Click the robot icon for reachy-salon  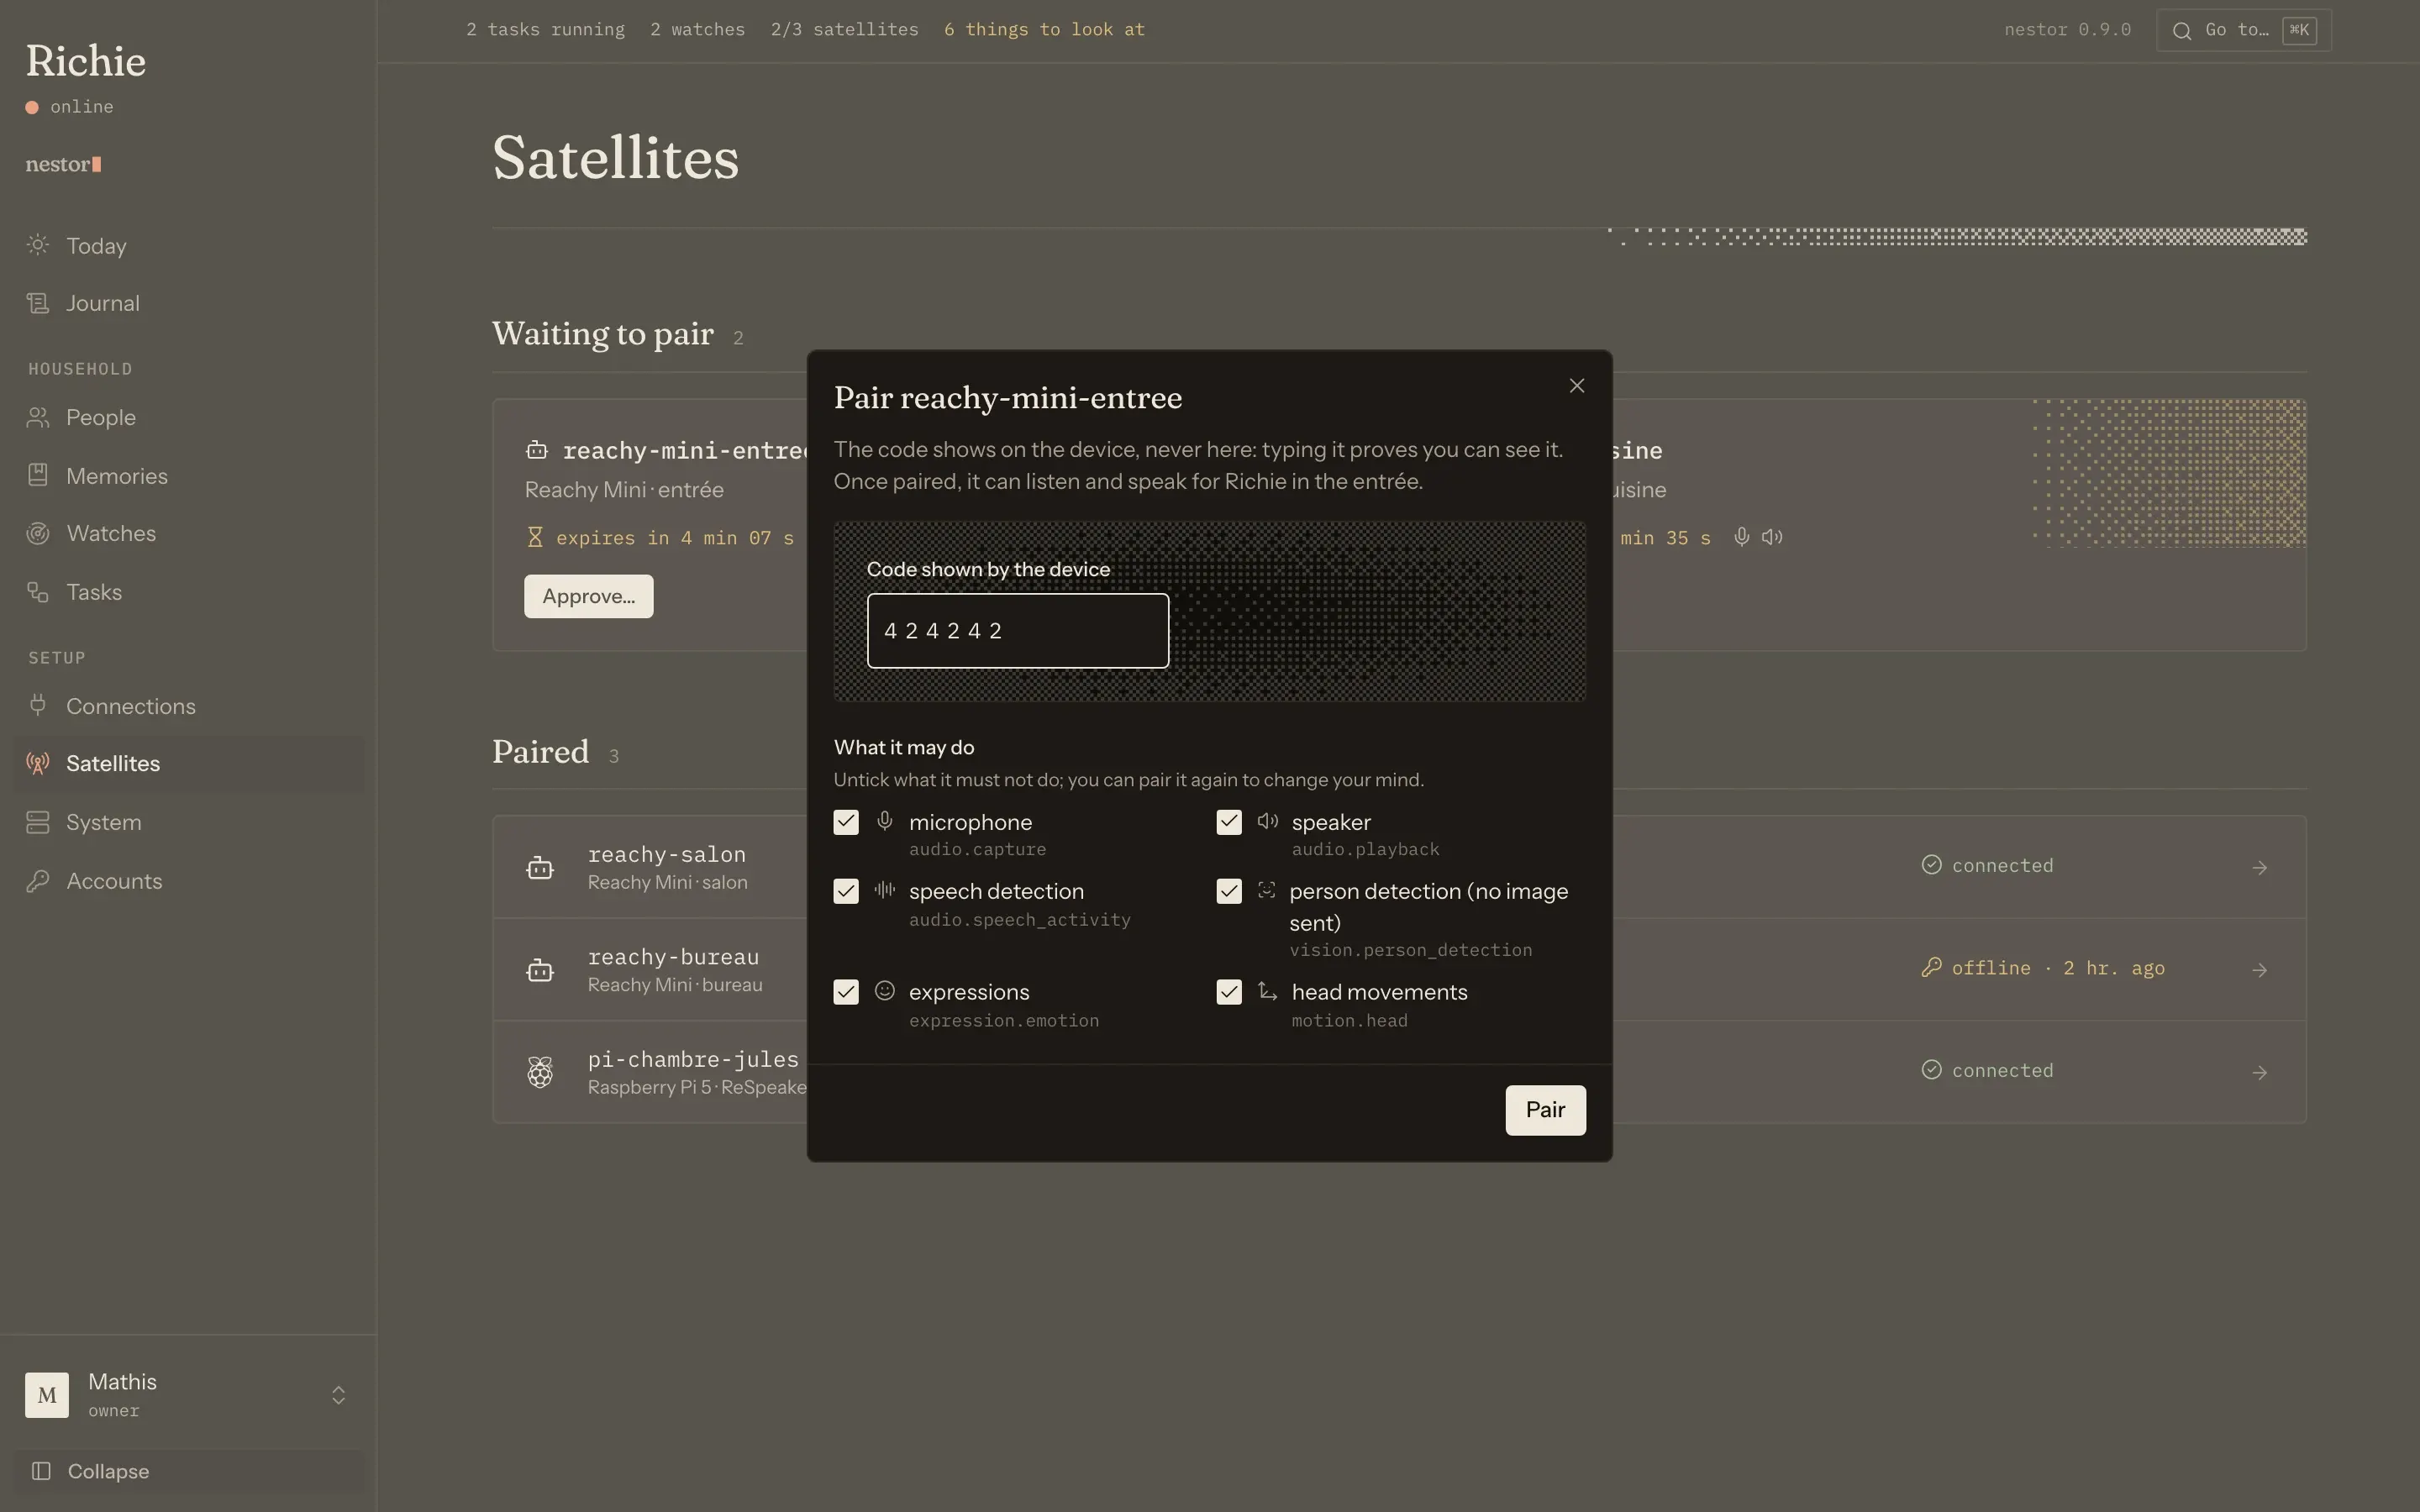(x=540, y=868)
